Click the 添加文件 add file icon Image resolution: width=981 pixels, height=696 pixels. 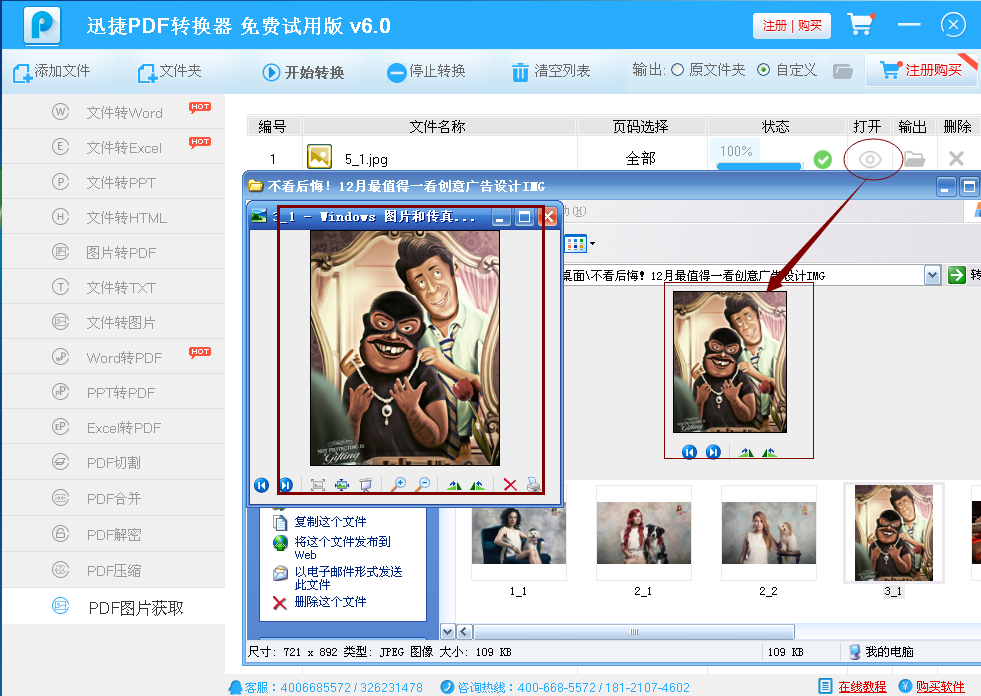(22, 73)
